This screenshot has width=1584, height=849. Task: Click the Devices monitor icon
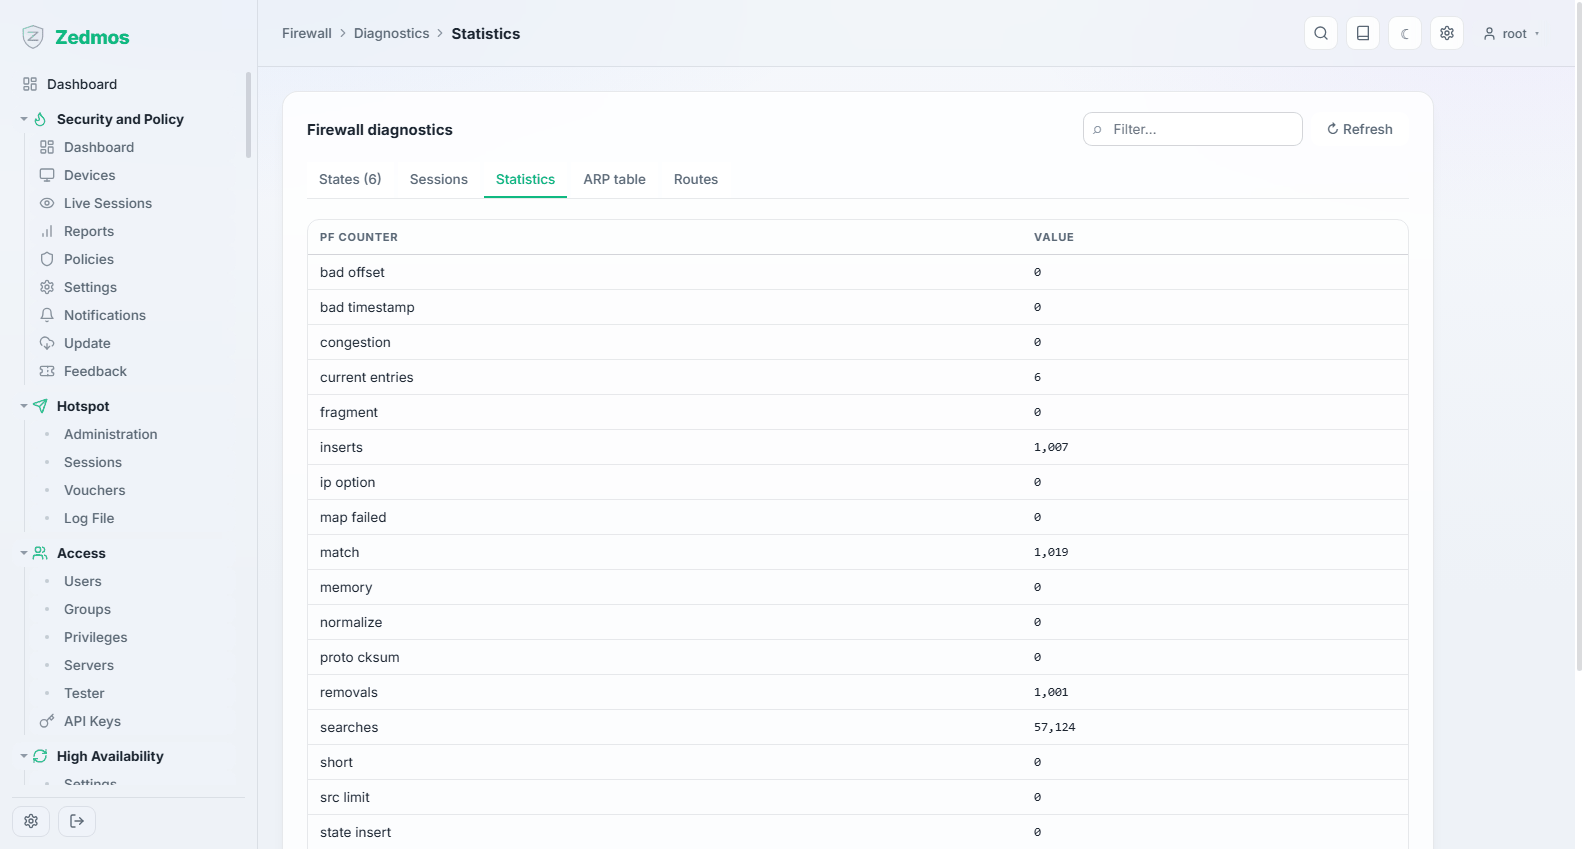point(47,175)
